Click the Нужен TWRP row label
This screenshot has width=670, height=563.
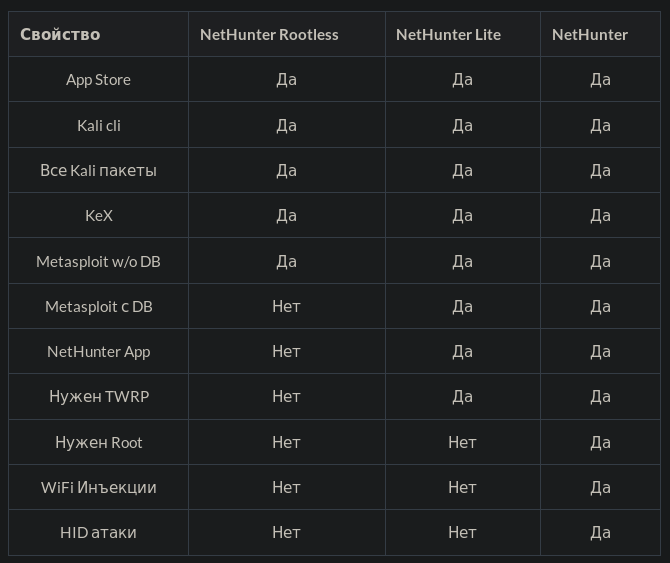click(x=98, y=396)
